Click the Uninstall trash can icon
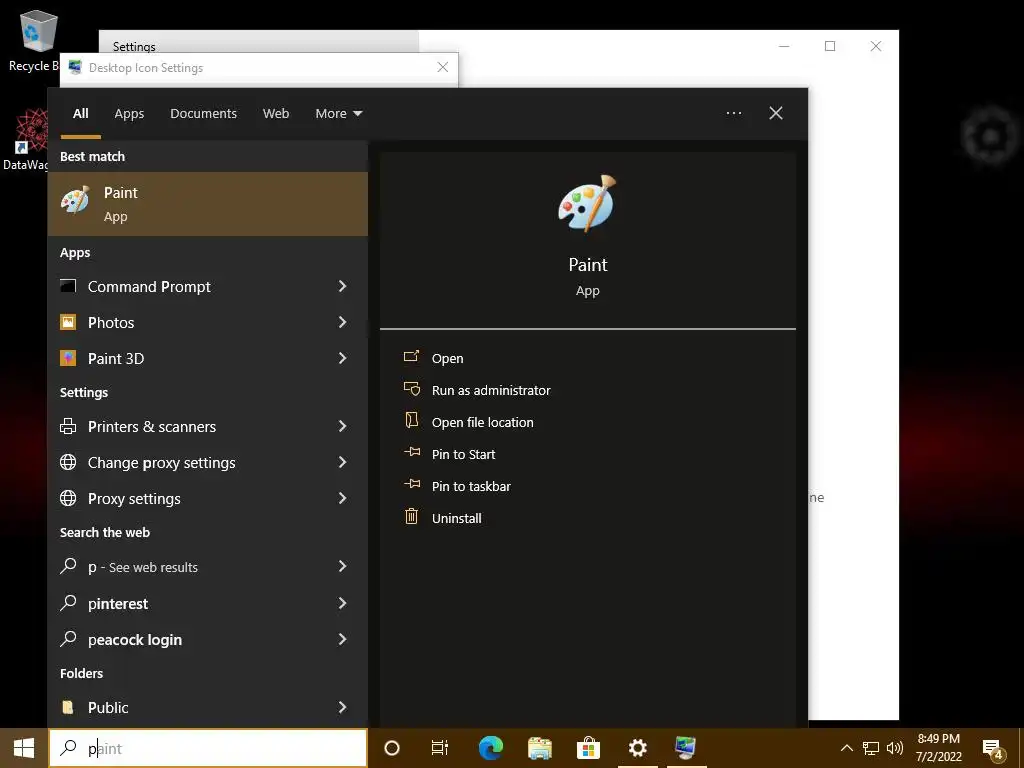 (411, 517)
